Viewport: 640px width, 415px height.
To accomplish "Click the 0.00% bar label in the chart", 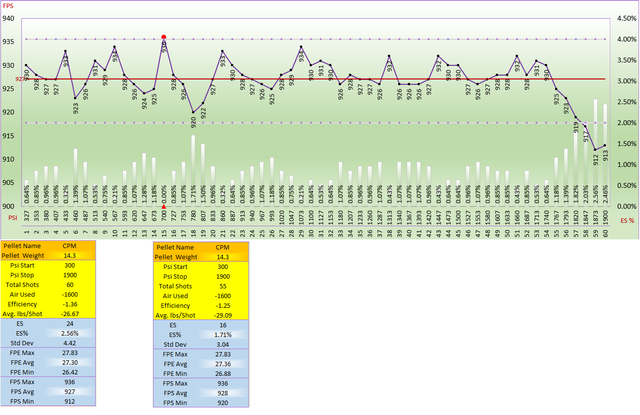I will (x=164, y=194).
